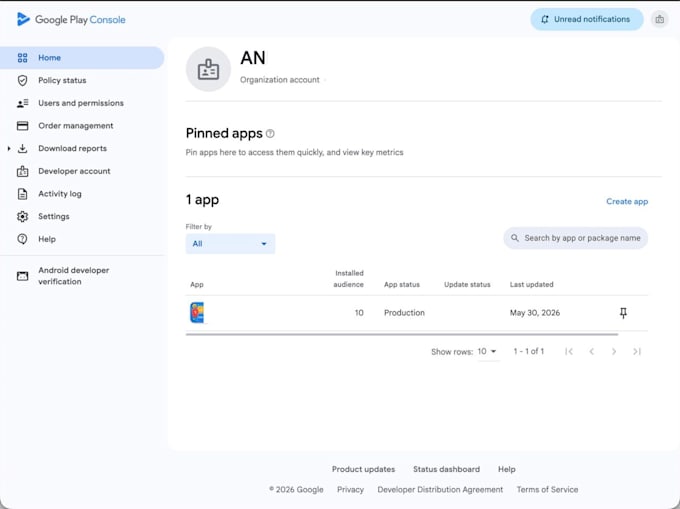Expand the Download reports submenu arrow
Viewport: 680px width, 509px height.
tap(9, 149)
